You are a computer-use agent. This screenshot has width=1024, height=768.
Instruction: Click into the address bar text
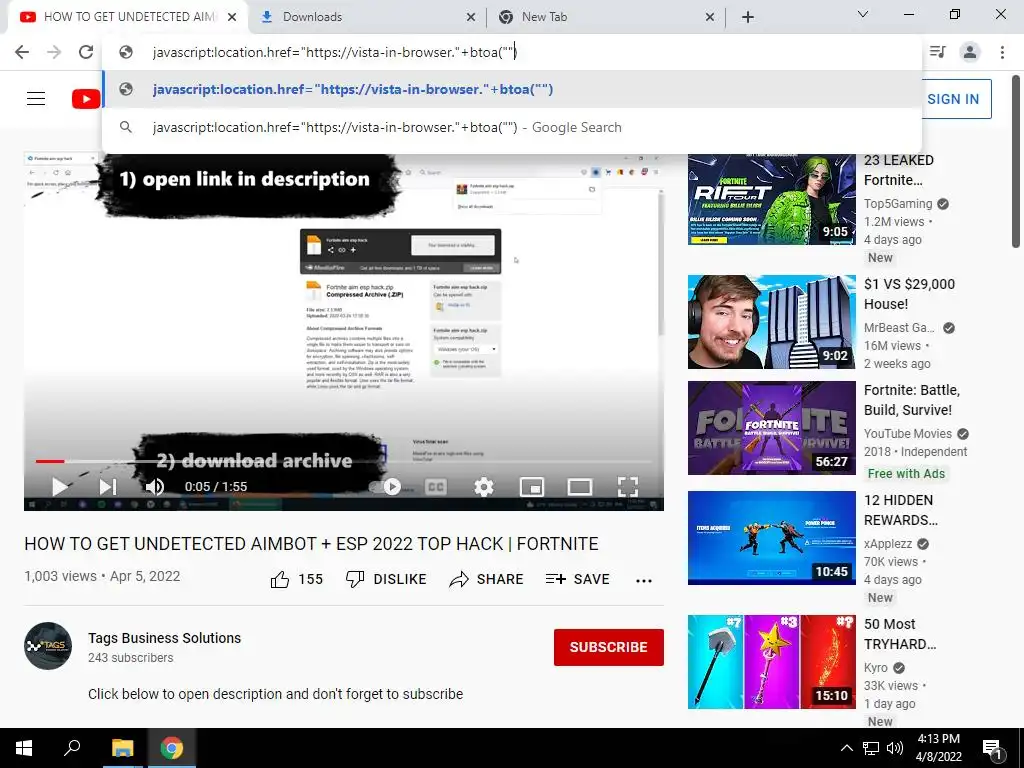(x=334, y=52)
